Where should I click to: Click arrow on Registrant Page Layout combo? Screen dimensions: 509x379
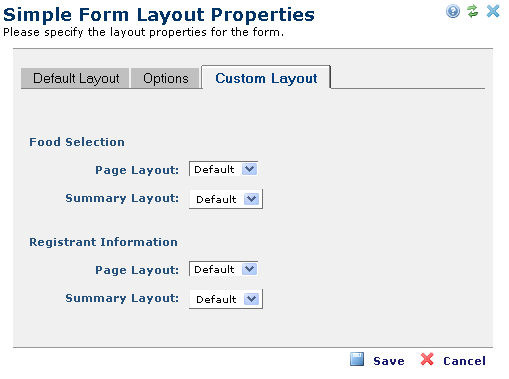coord(249,269)
